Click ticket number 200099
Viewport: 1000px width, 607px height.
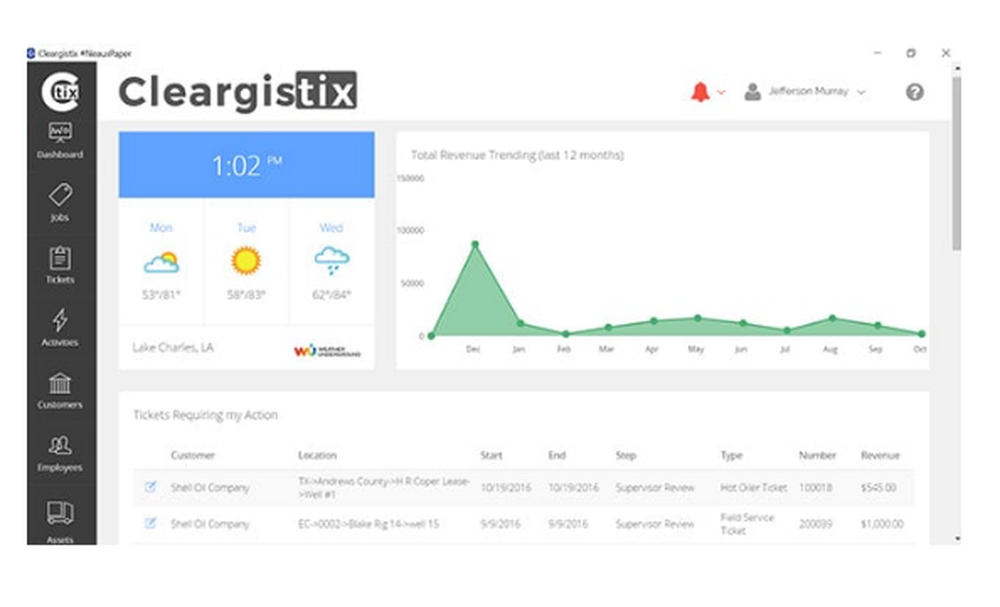(815, 524)
